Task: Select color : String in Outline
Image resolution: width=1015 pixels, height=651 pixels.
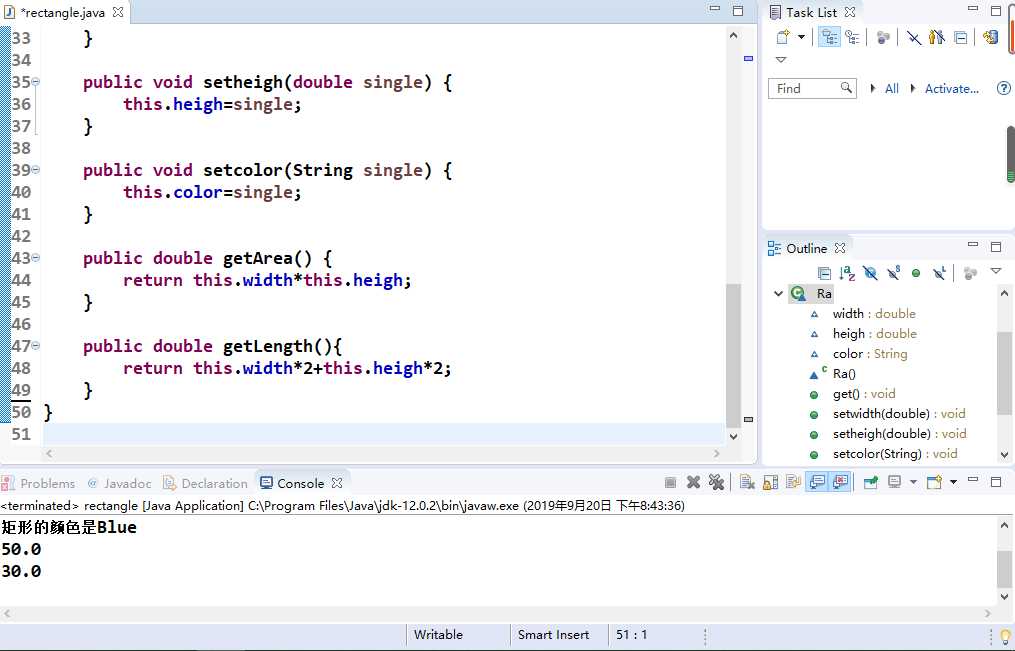Action: tap(870, 354)
